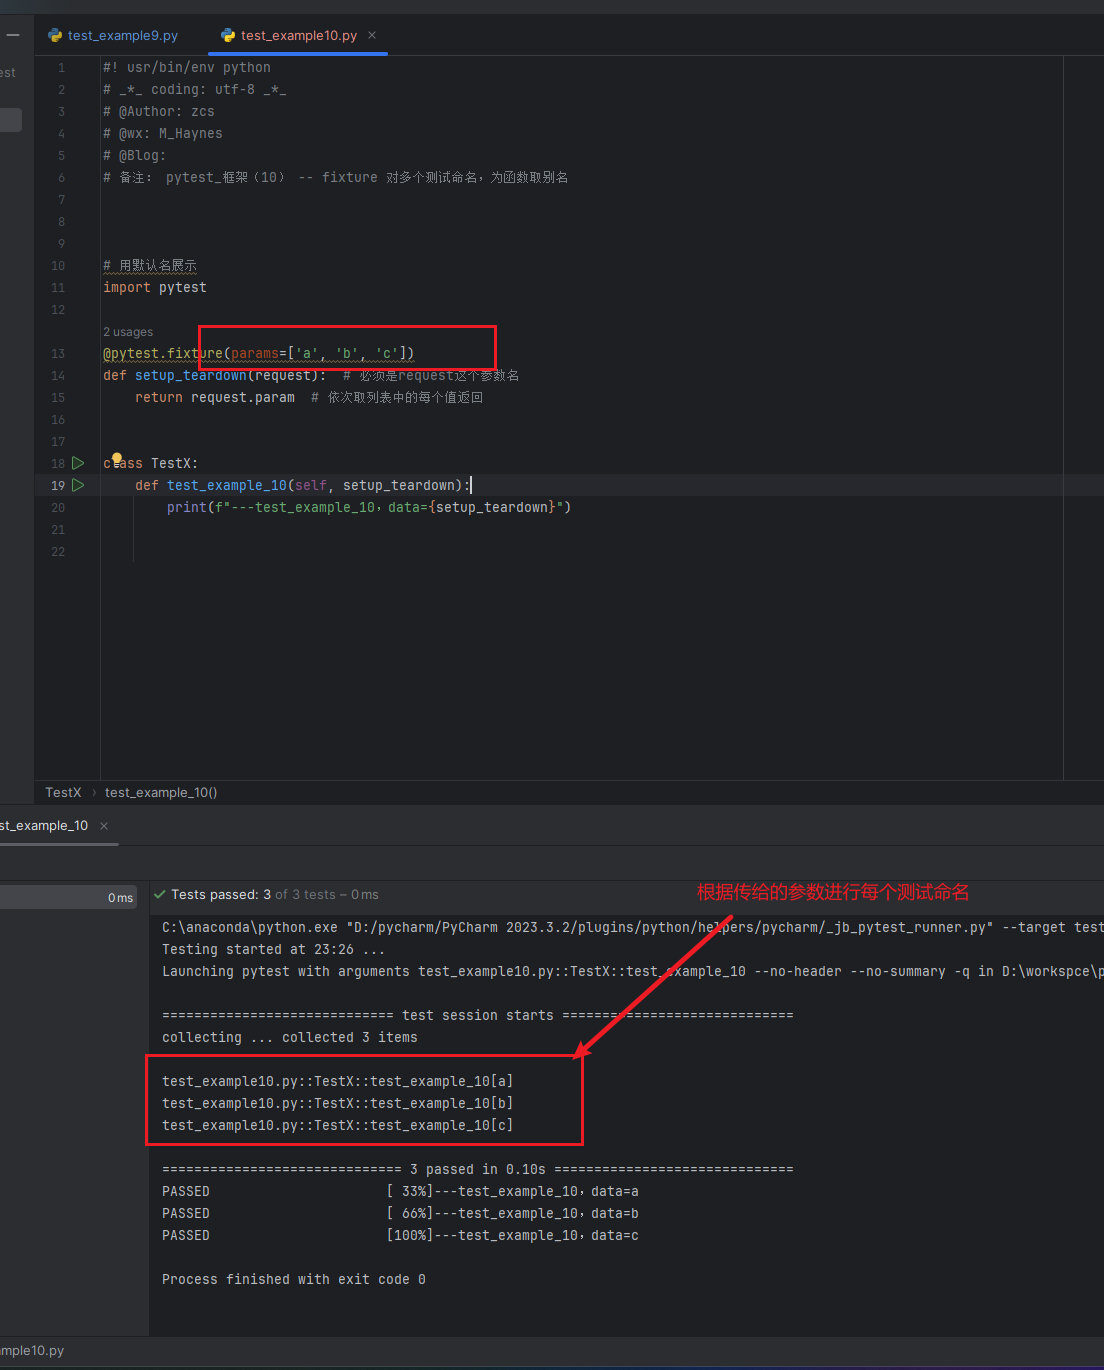Click the minus hide icon left of the editor tabs
Image resolution: width=1104 pixels, height=1370 pixels.
(x=13, y=35)
